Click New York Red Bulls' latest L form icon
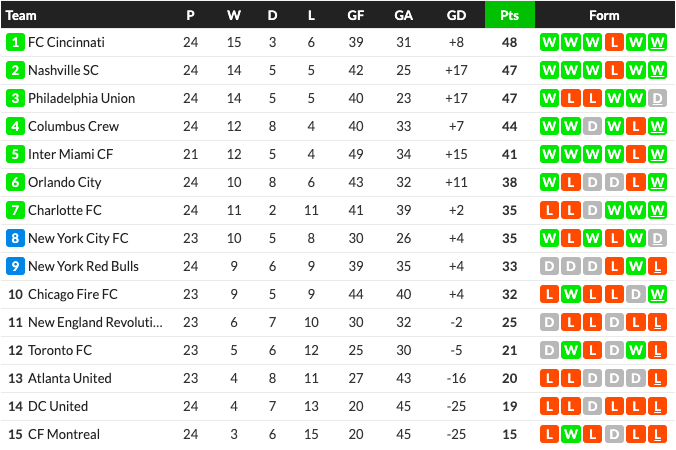The image size is (676, 450). click(x=657, y=266)
